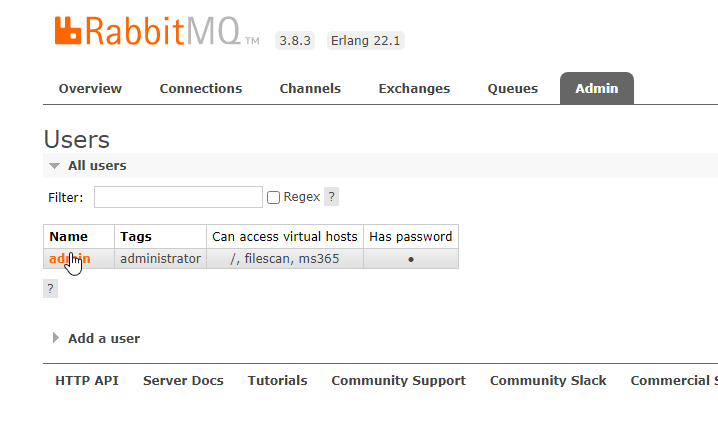Open the HTTP API link
This screenshot has height=431, width=718.
coord(87,381)
